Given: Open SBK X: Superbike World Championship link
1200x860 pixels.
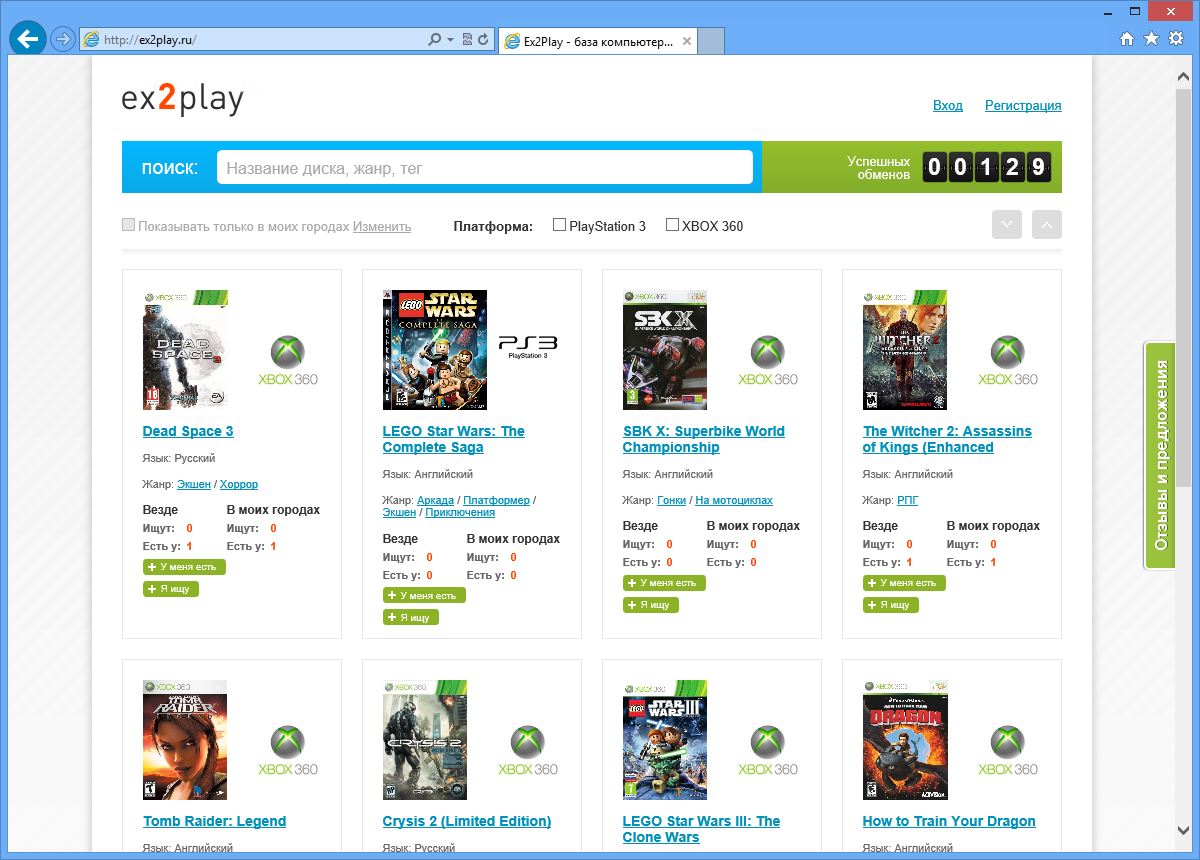Looking at the screenshot, I should tap(704, 439).
